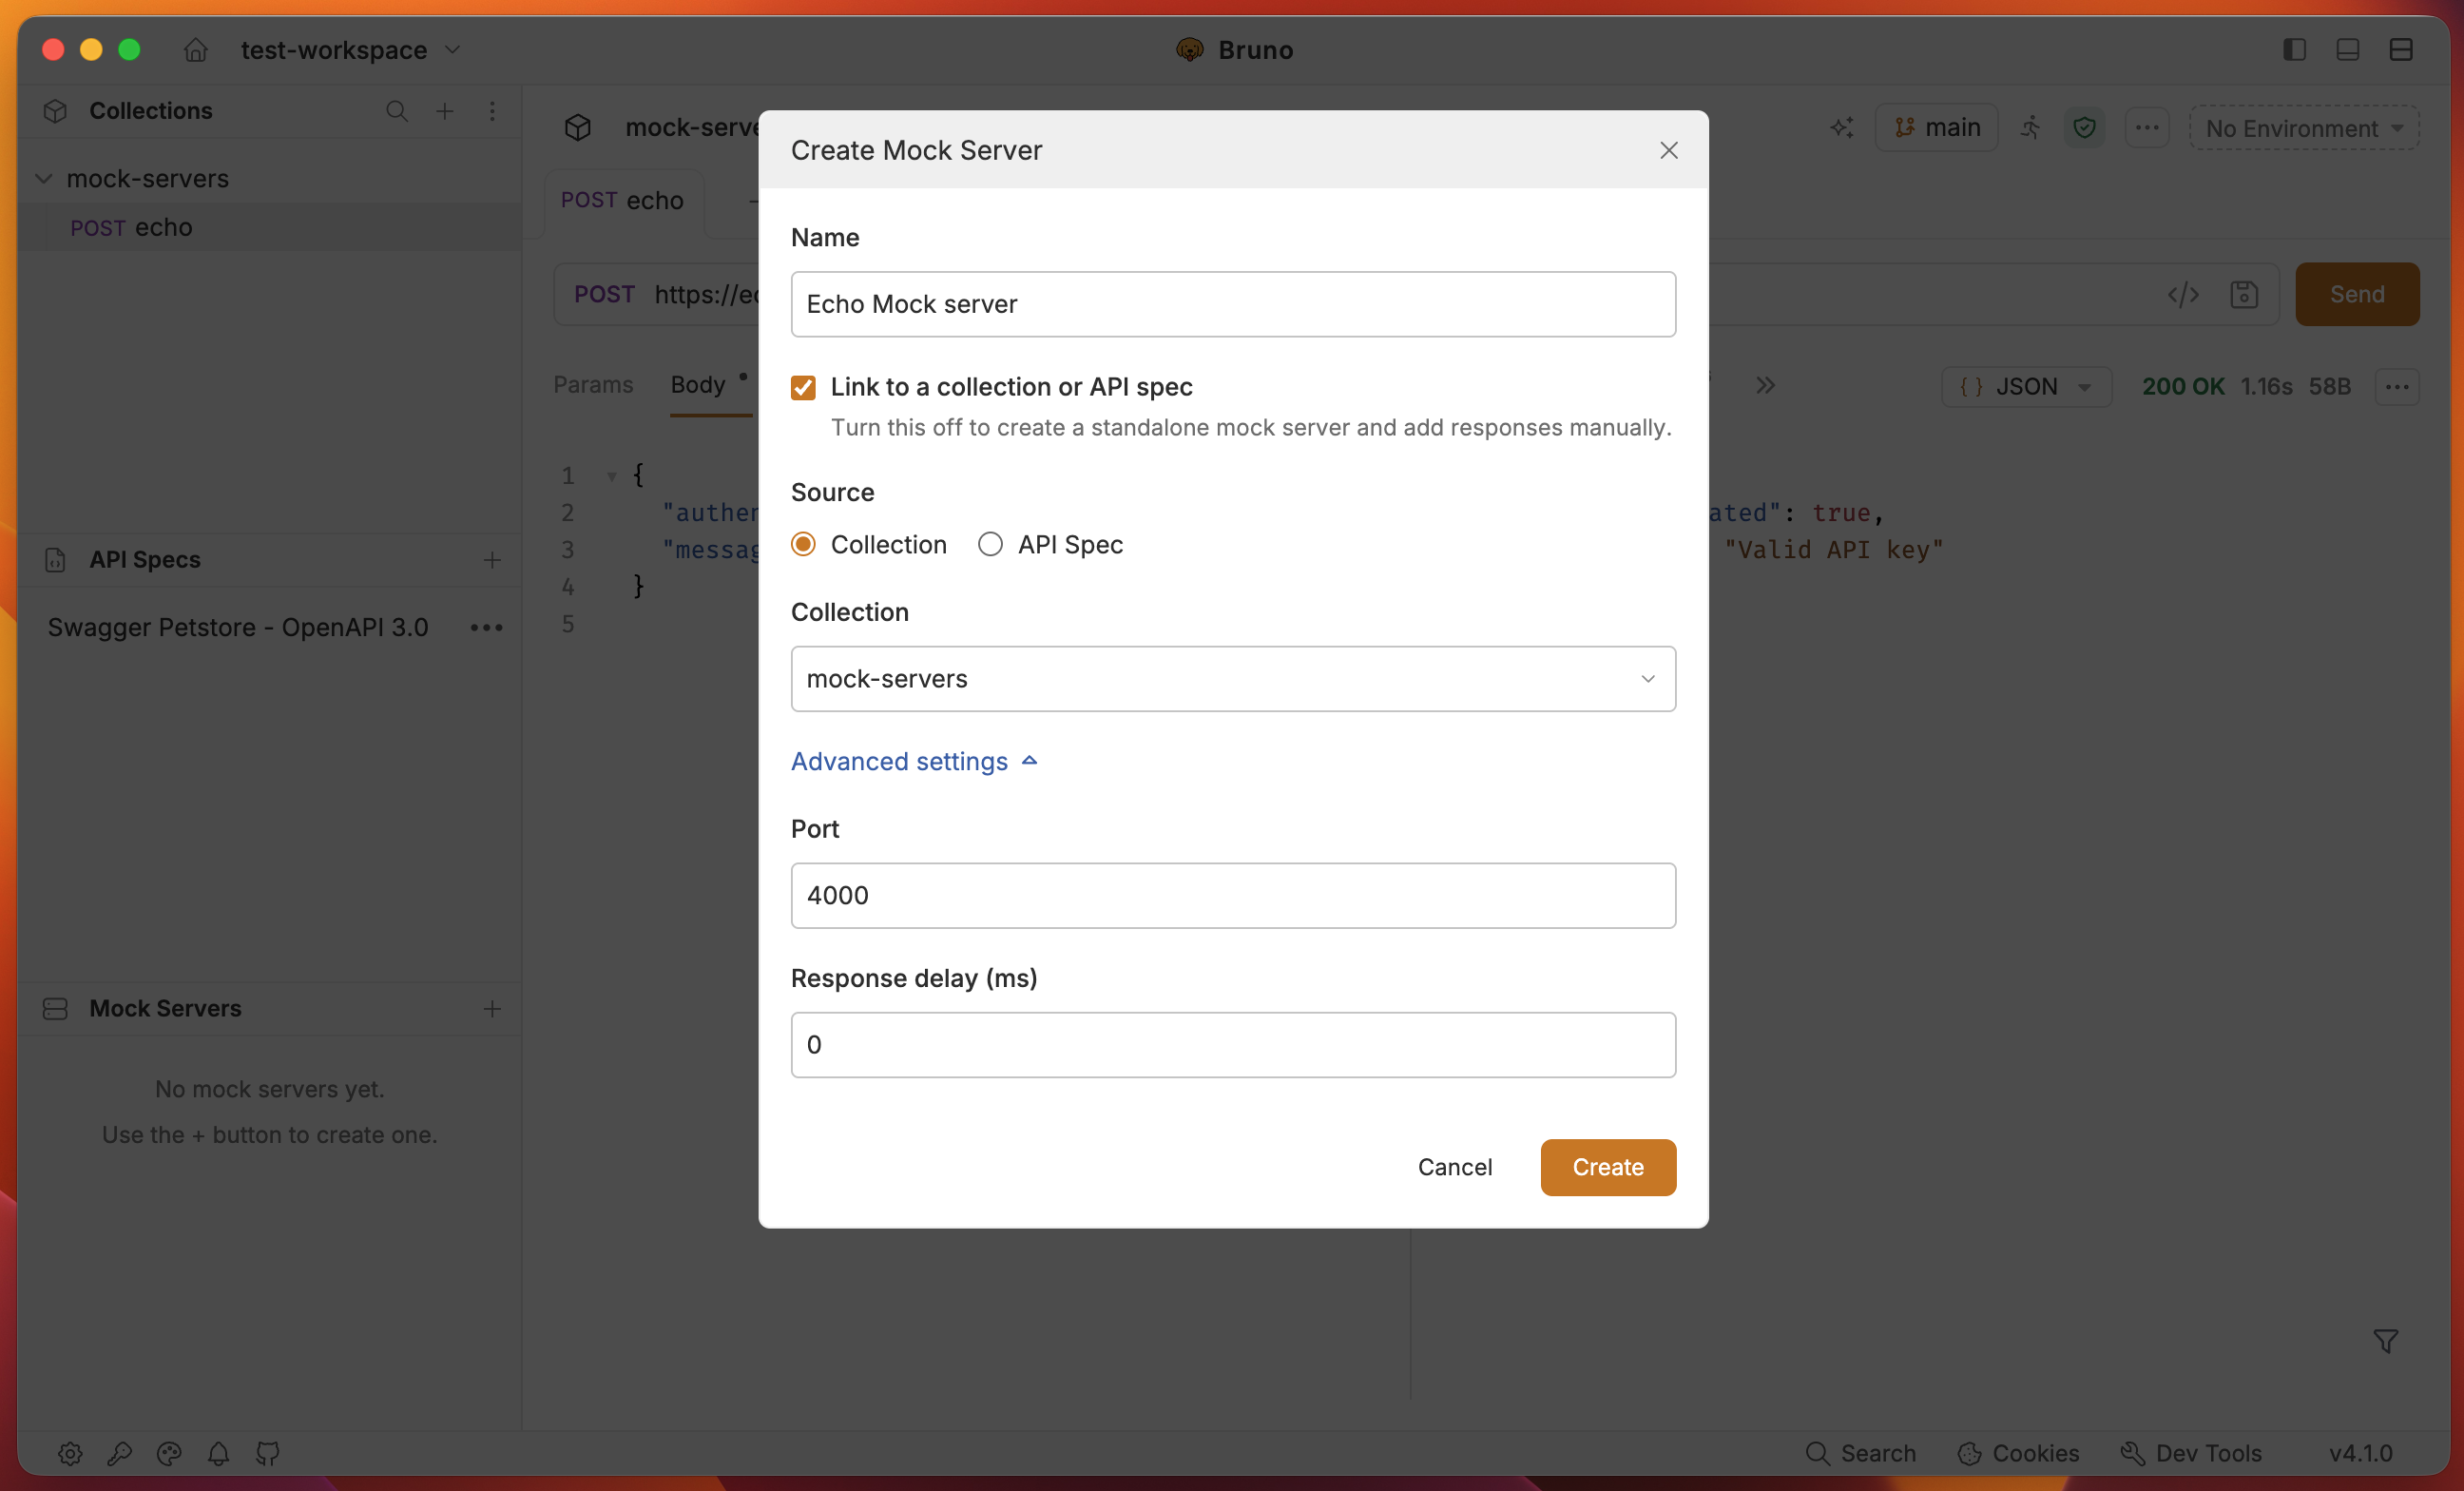Image resolution: width=2464 pixels, height=1491 pixels.
Task: Click the home icon in title bar
Action: (x=196, y=49)
